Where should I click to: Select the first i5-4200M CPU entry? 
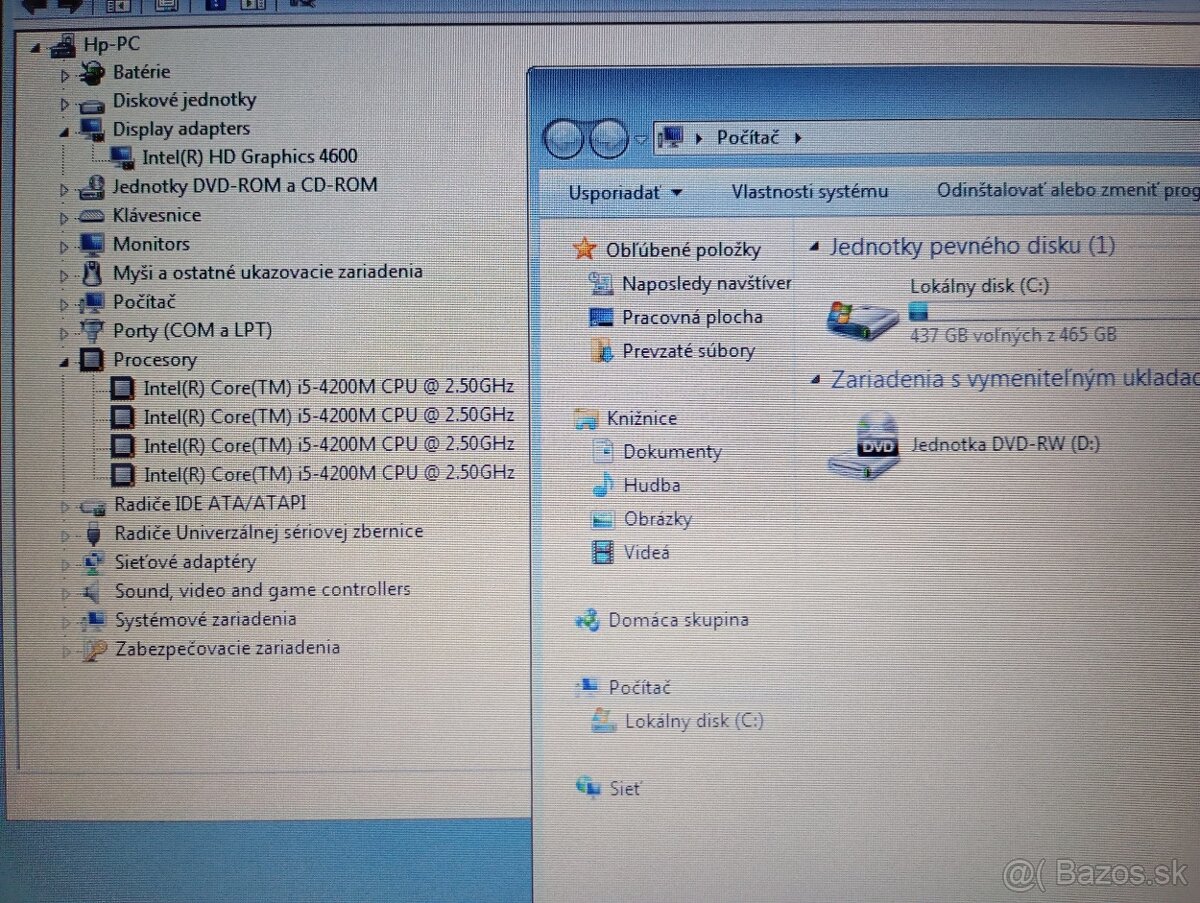329,387
